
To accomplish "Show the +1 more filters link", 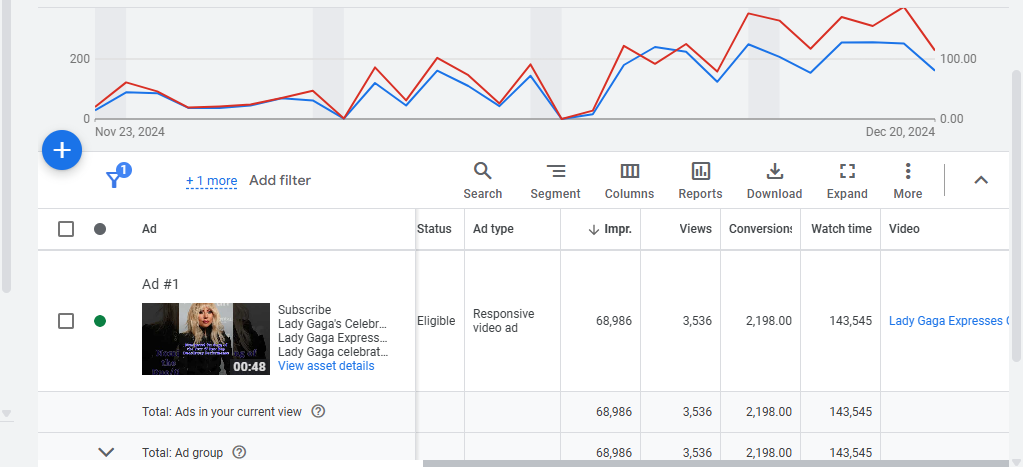I will (x=211, y=181).
